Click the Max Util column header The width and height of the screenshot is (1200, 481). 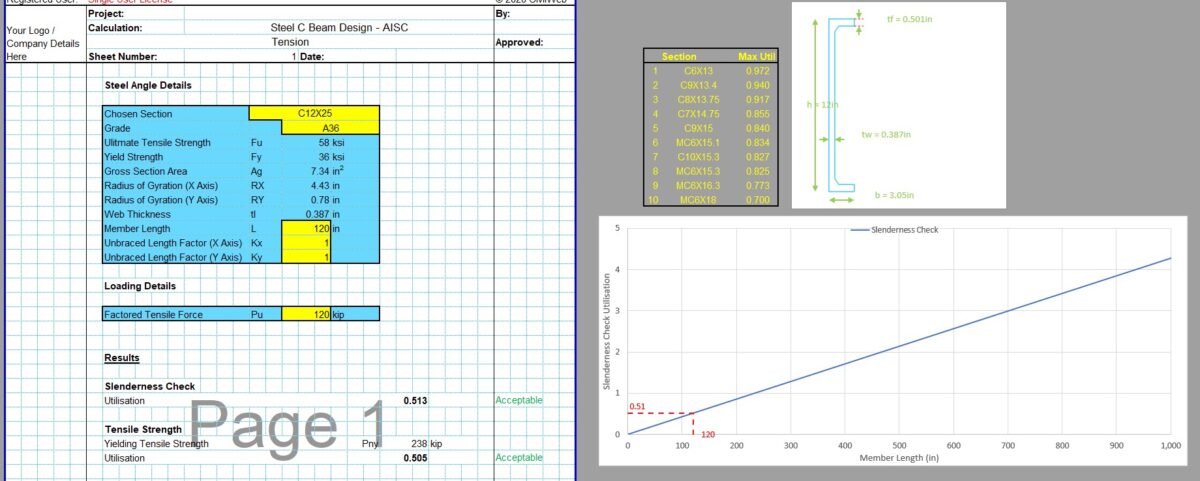coord(756,56)
